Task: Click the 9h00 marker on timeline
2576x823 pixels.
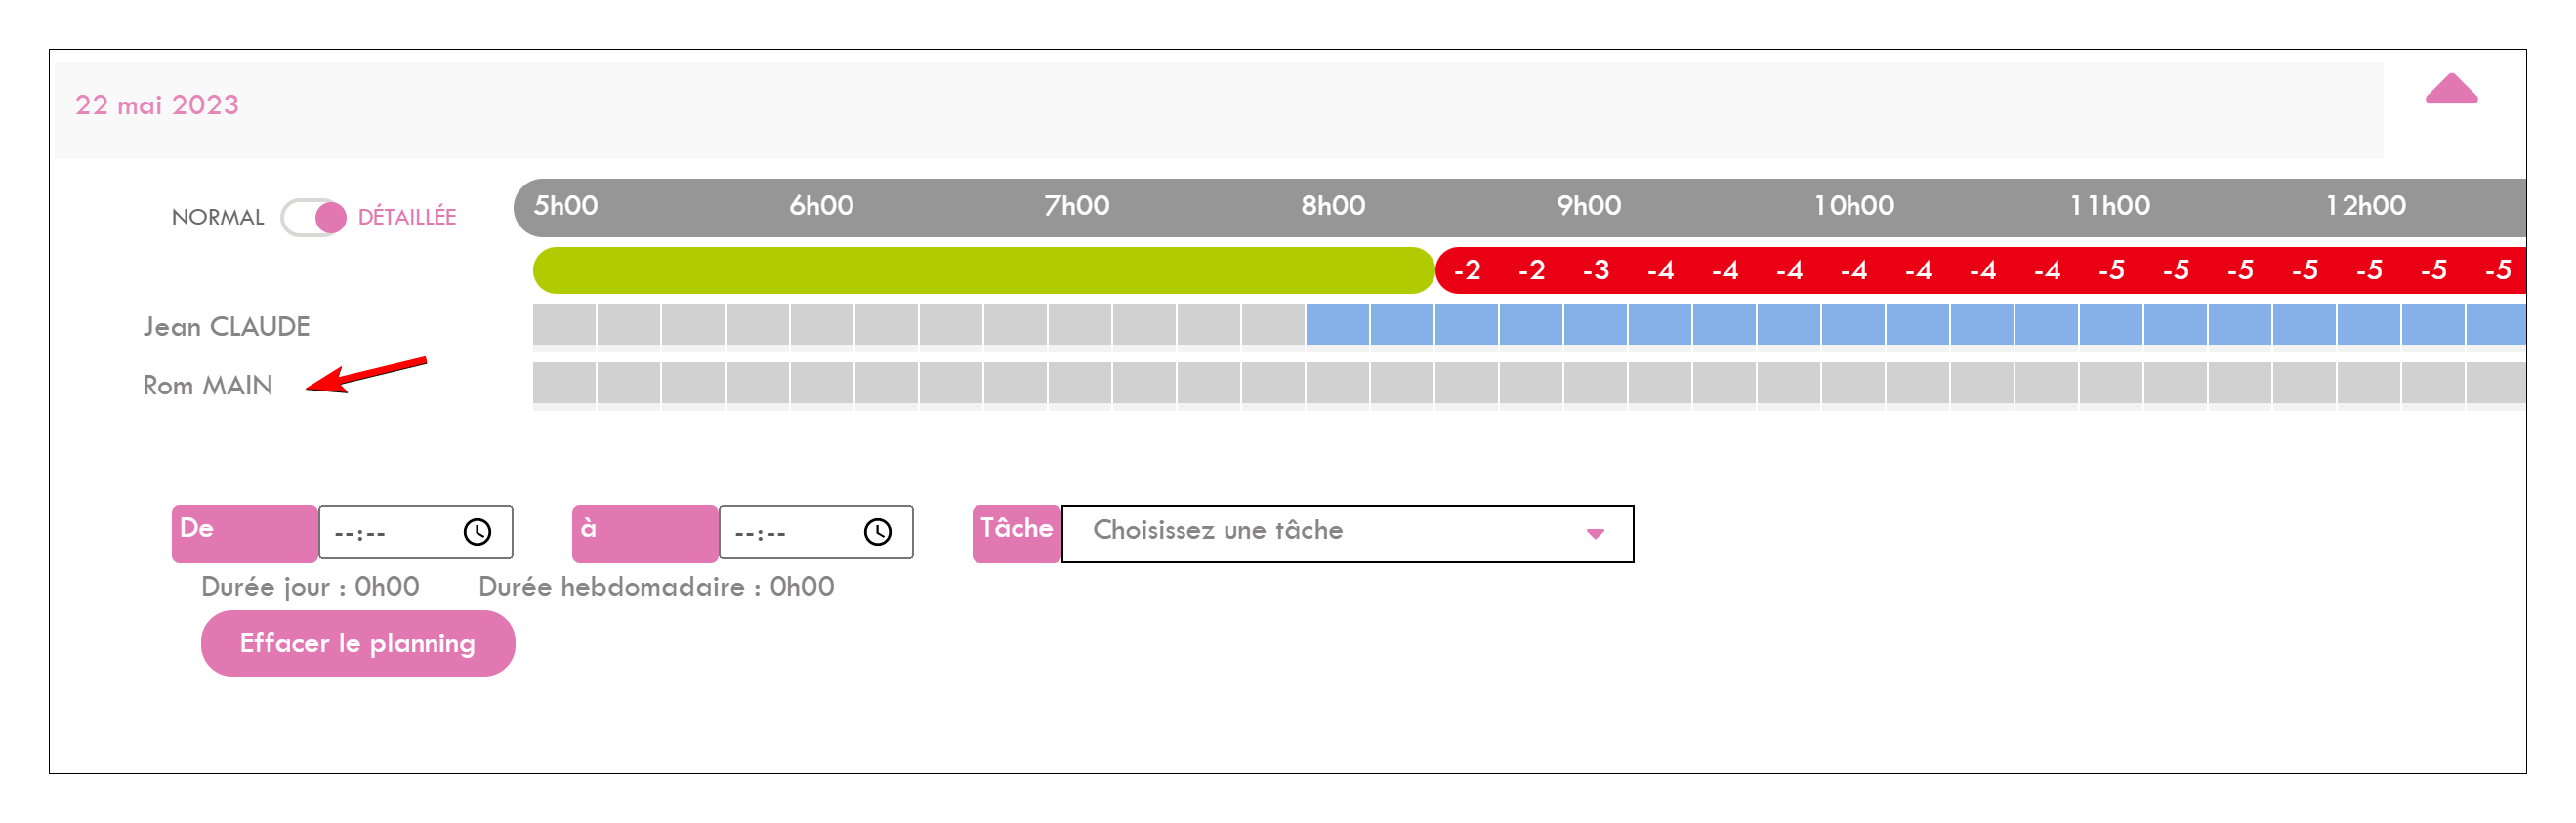Action: 1588,206
